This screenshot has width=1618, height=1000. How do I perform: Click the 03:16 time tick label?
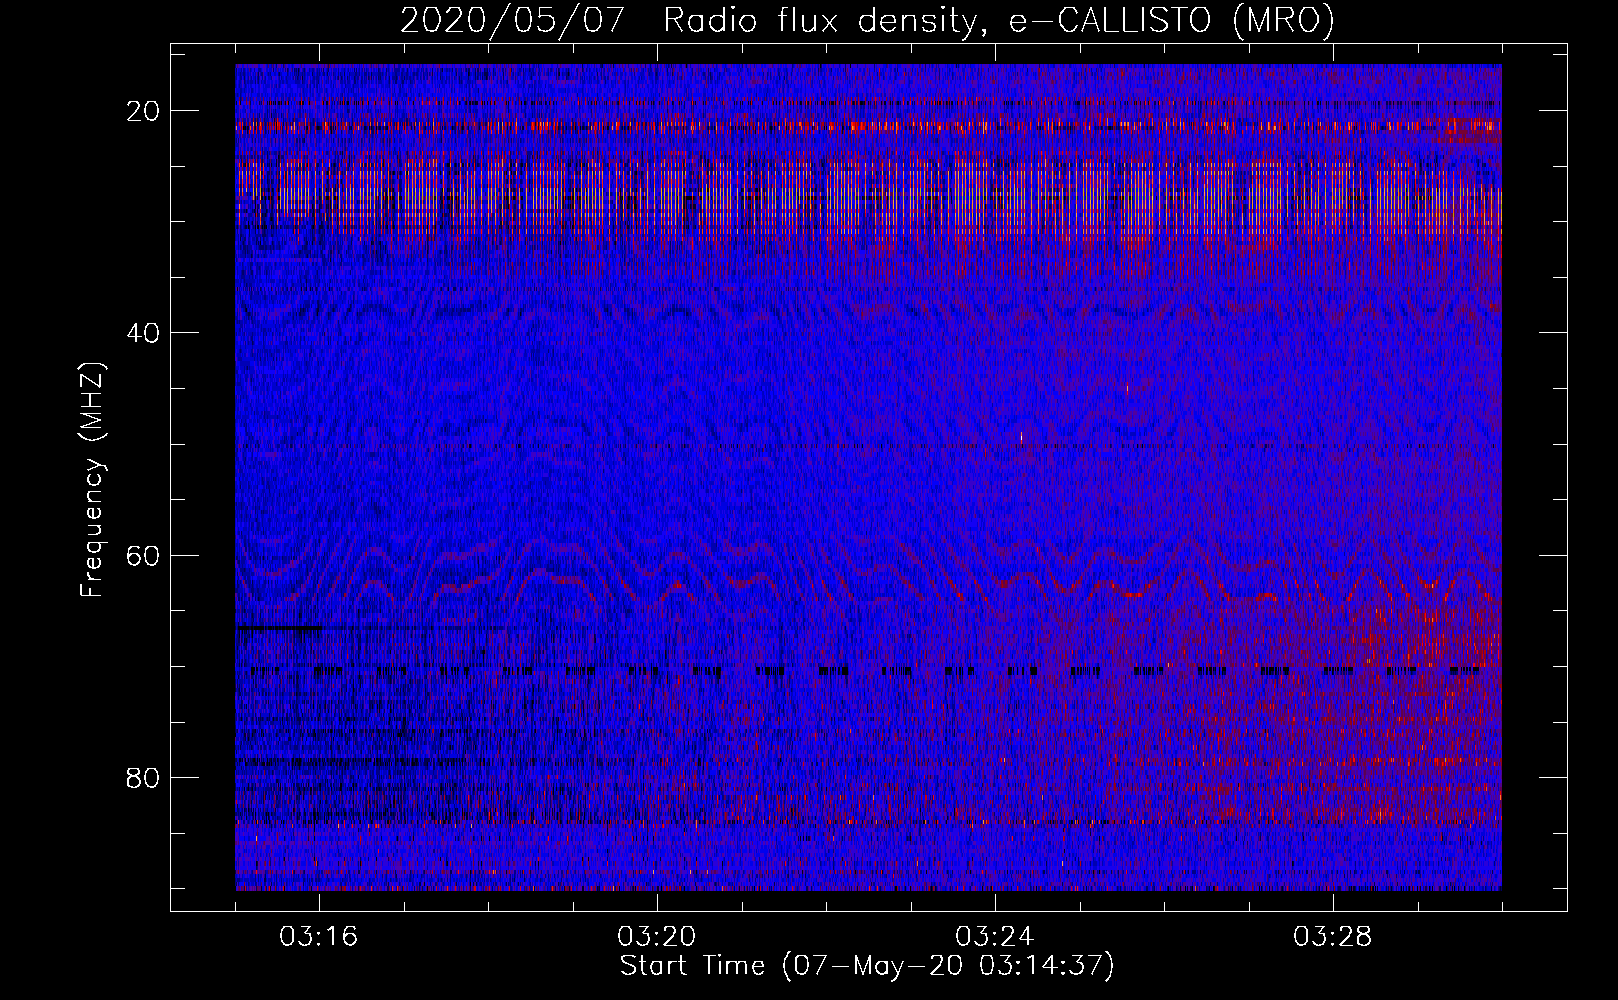pos(319,937)
